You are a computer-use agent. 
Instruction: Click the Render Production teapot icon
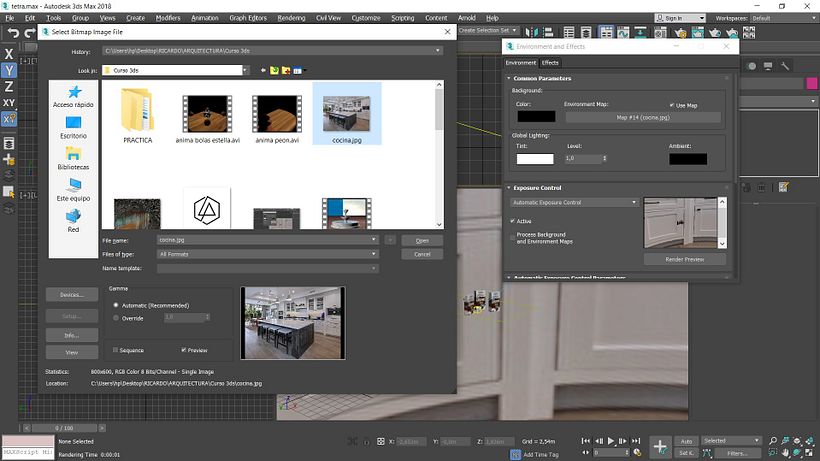(715, 32)
